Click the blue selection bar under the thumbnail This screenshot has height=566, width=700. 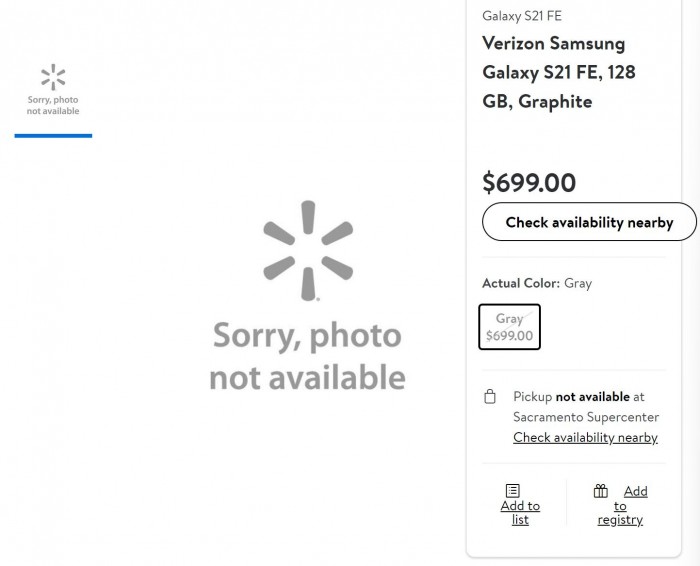coord(53,135)
